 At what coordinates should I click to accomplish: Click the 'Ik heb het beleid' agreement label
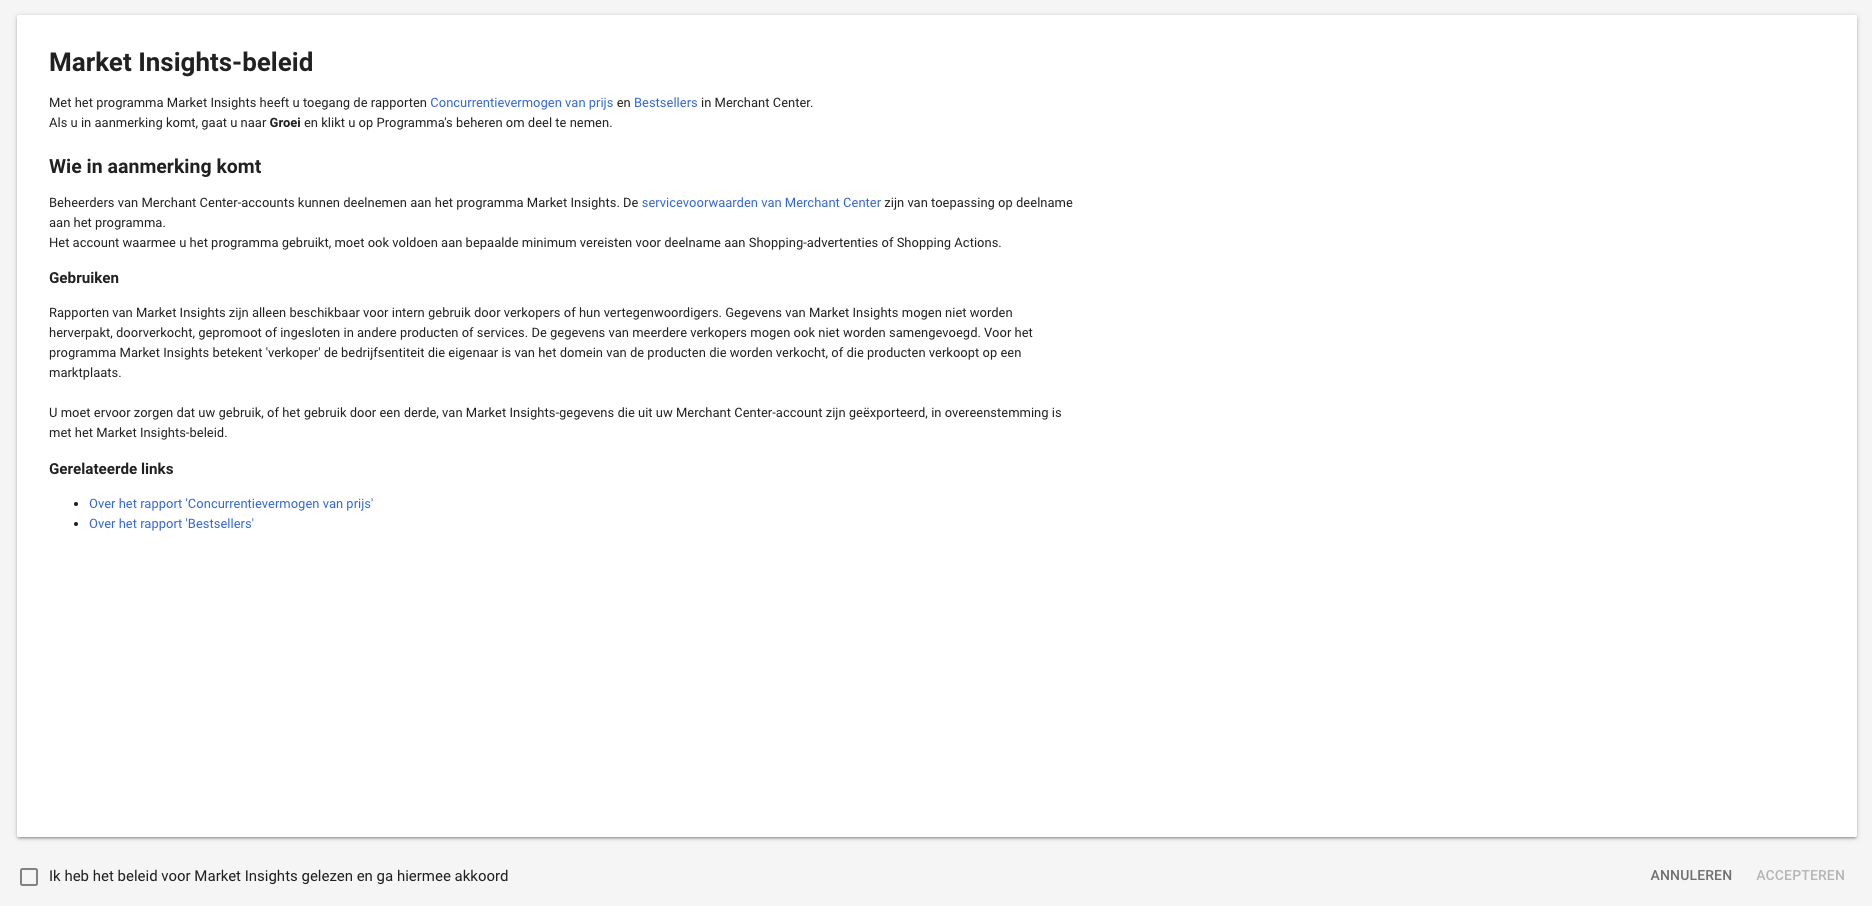(278, 876)
